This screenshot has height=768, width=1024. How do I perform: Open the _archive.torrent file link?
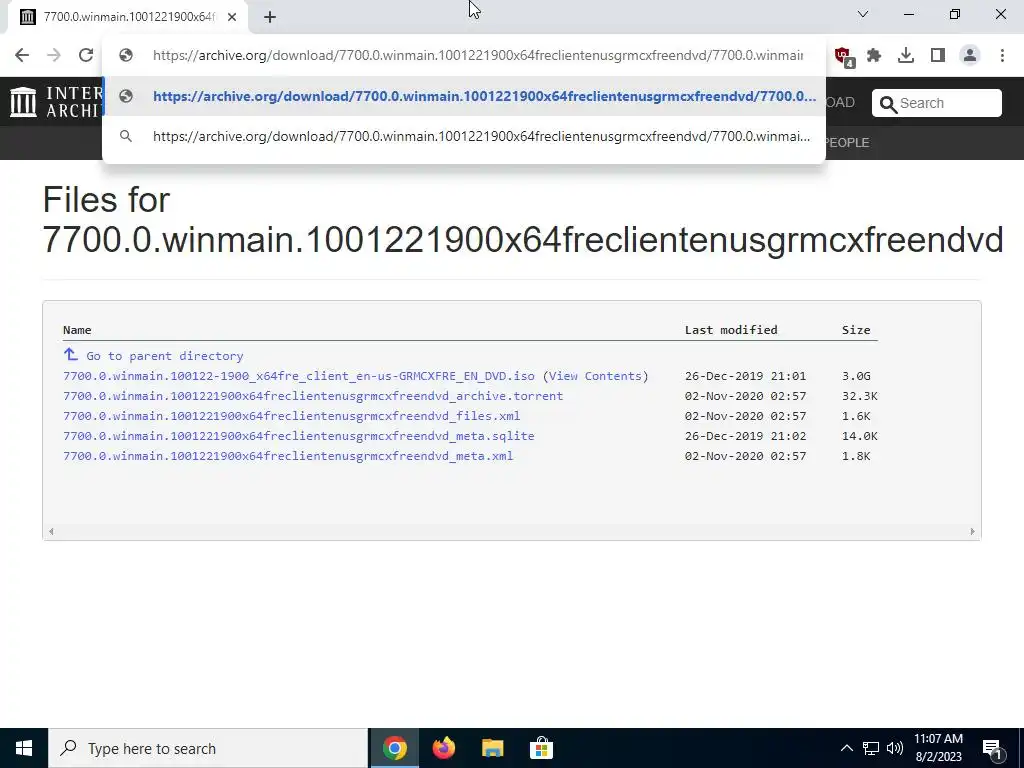[x=313, y=396]
